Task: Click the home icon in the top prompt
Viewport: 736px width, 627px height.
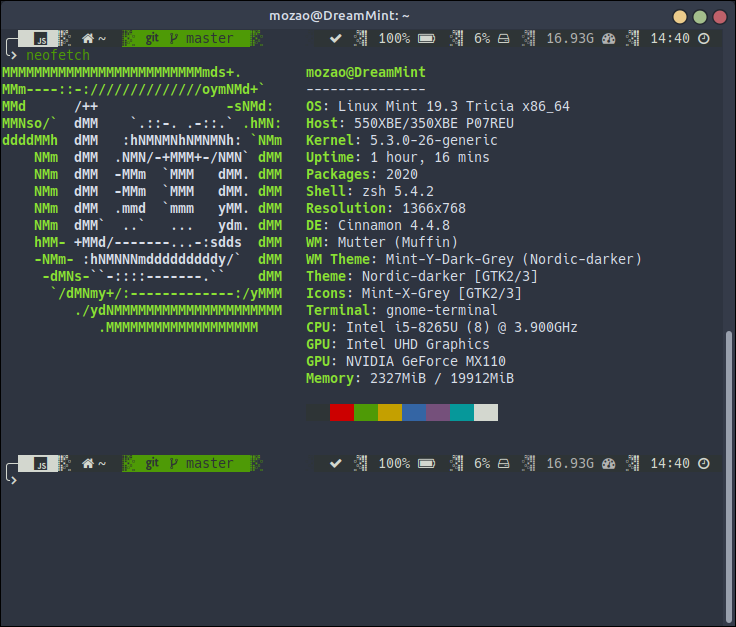Action: (88, 38)
